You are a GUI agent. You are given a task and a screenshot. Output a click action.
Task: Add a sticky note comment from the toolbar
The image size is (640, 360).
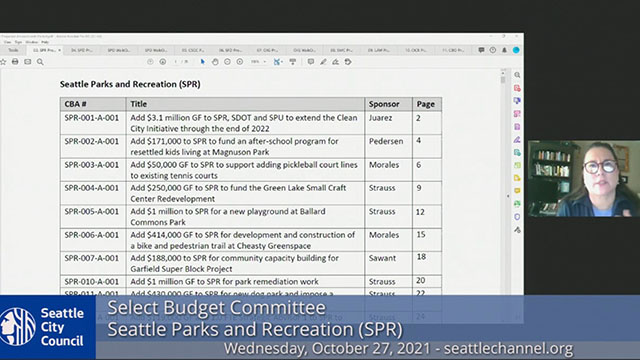click(x=311, y=62)
